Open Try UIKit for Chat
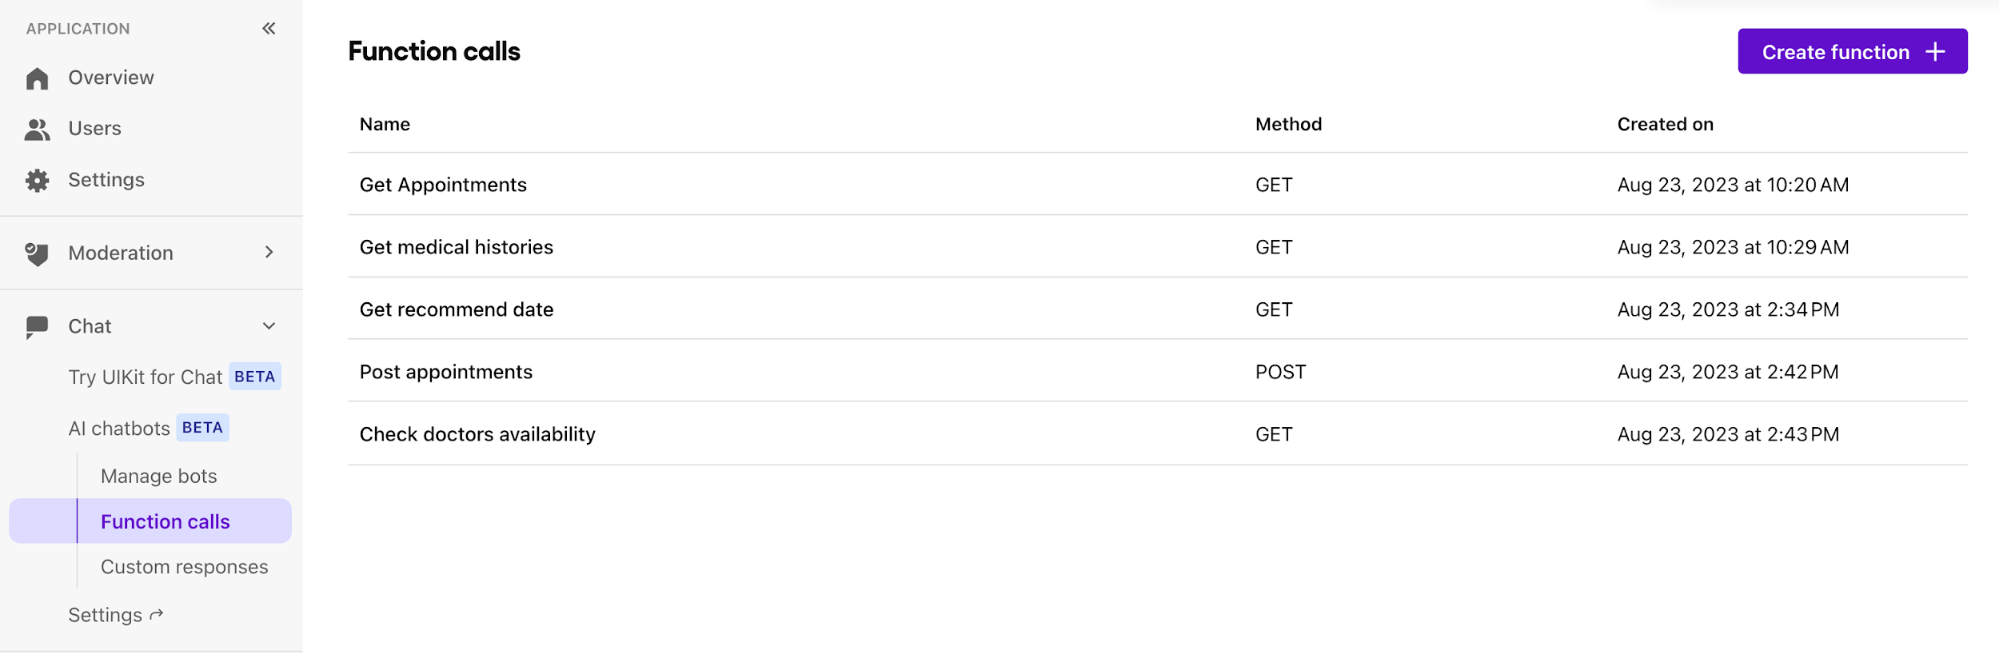This screenshot has width=1999, height=654. coord(144,377)
